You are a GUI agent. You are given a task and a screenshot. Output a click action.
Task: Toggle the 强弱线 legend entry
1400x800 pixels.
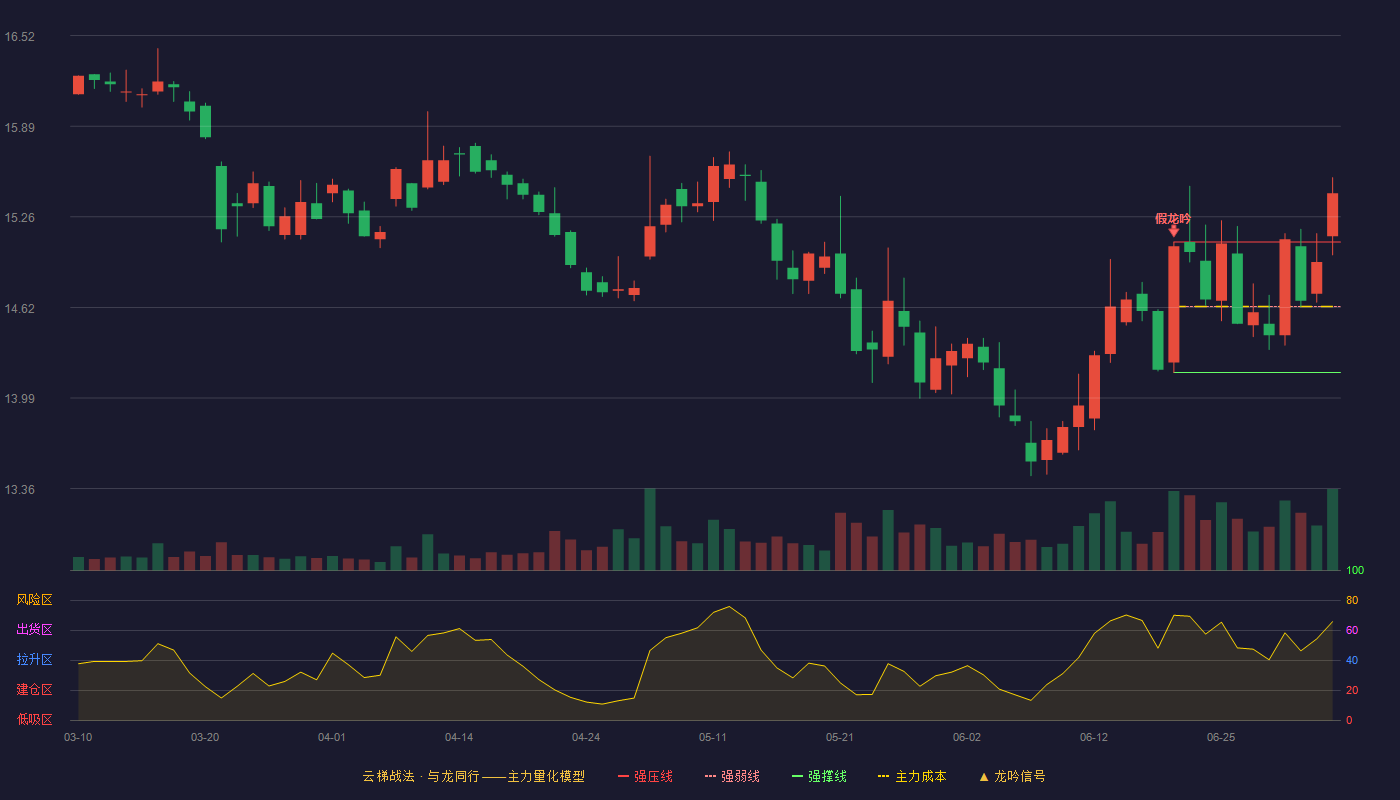tap(732, 776)
